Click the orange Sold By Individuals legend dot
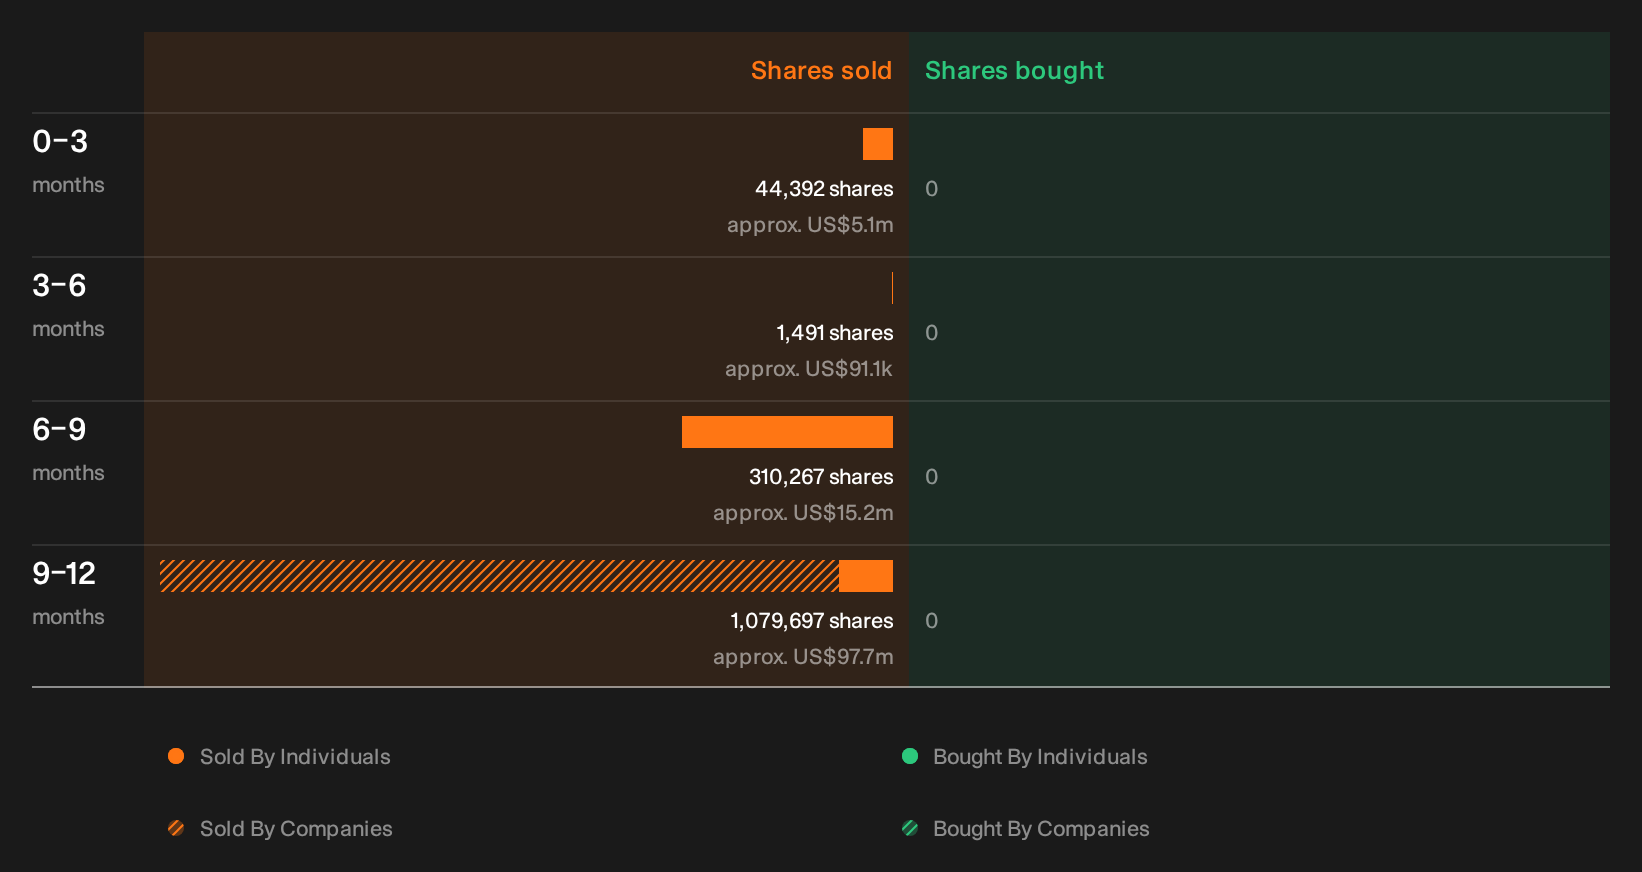 pos(176,756)
